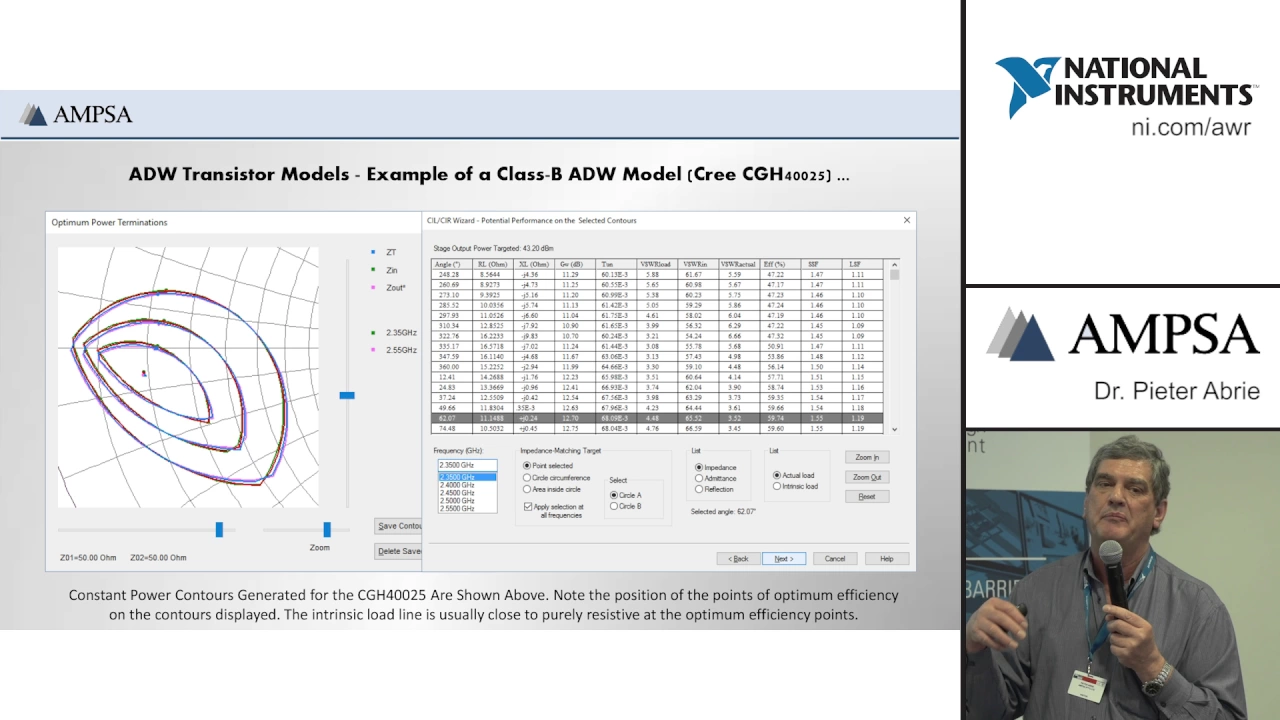This screenshot has height=720, width=1280.
Task: Click the 2.55GHz legend marker
Action: tap(373, 350)
